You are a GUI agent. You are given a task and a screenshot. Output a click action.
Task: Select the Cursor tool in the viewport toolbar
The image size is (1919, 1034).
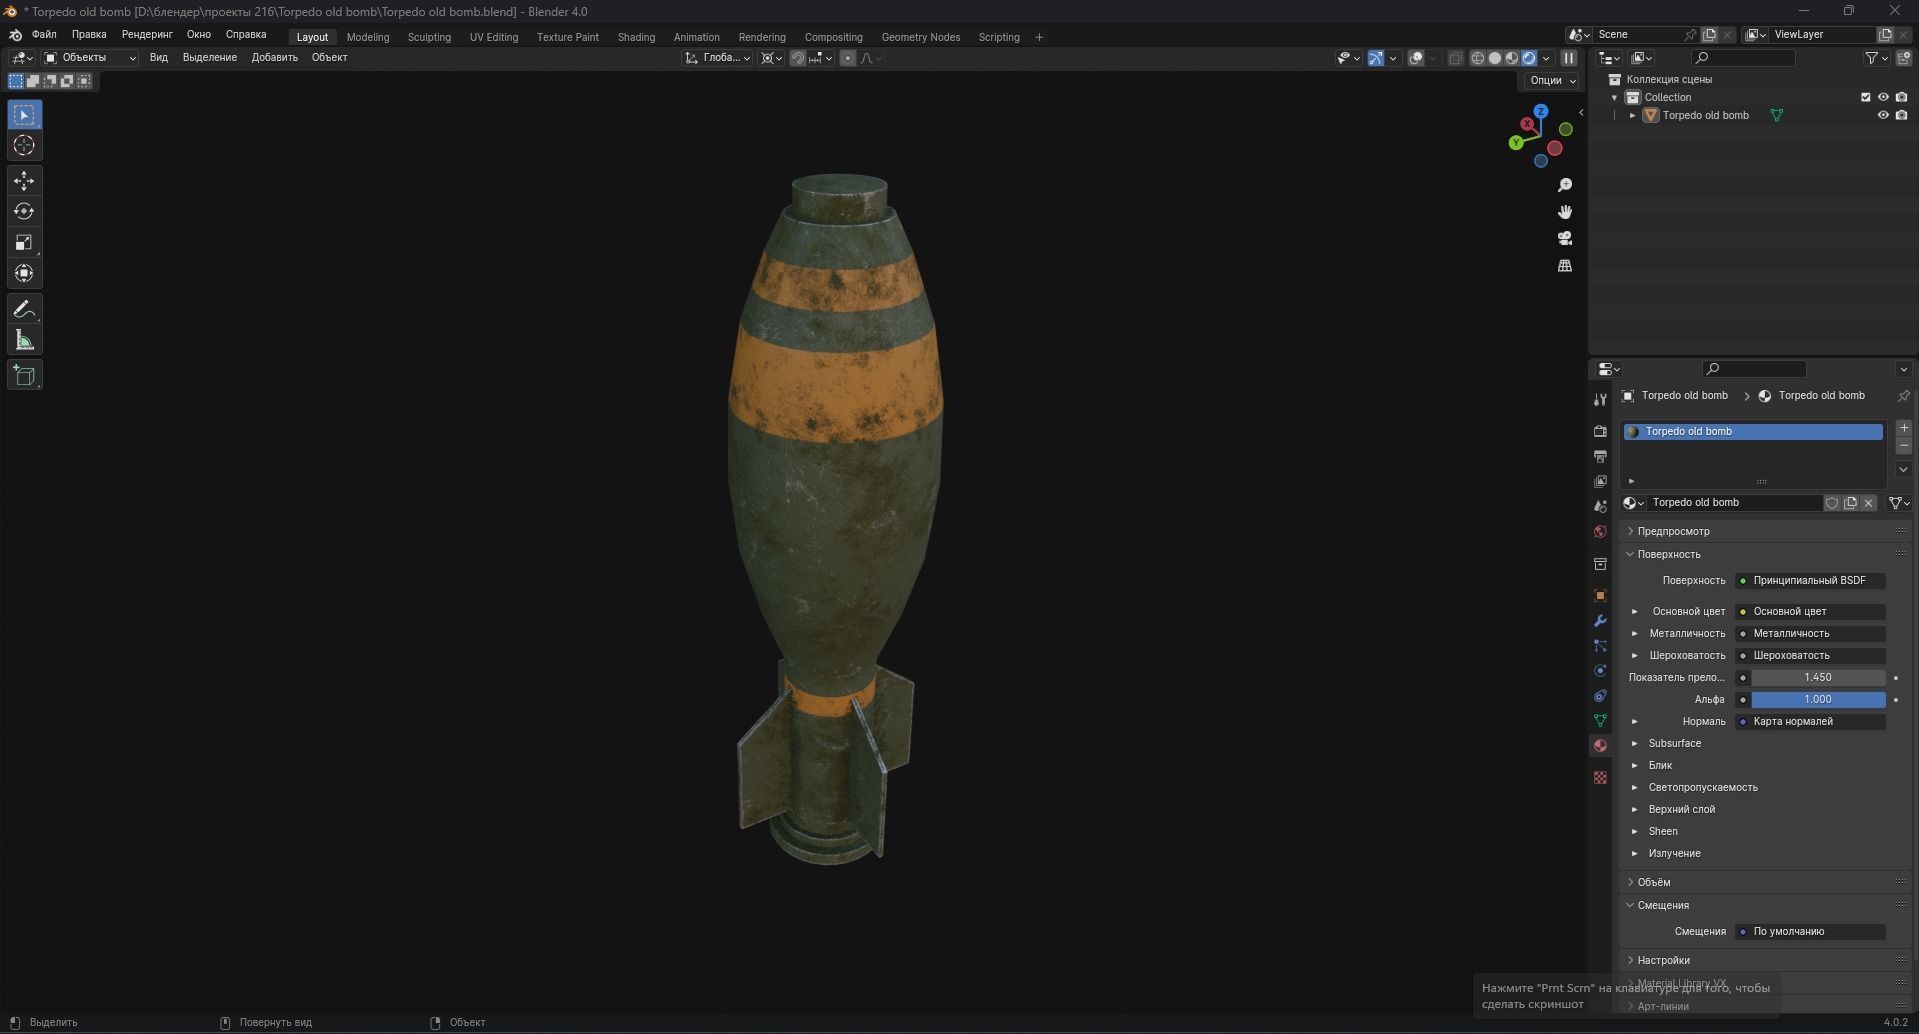(x=24, y=146)
